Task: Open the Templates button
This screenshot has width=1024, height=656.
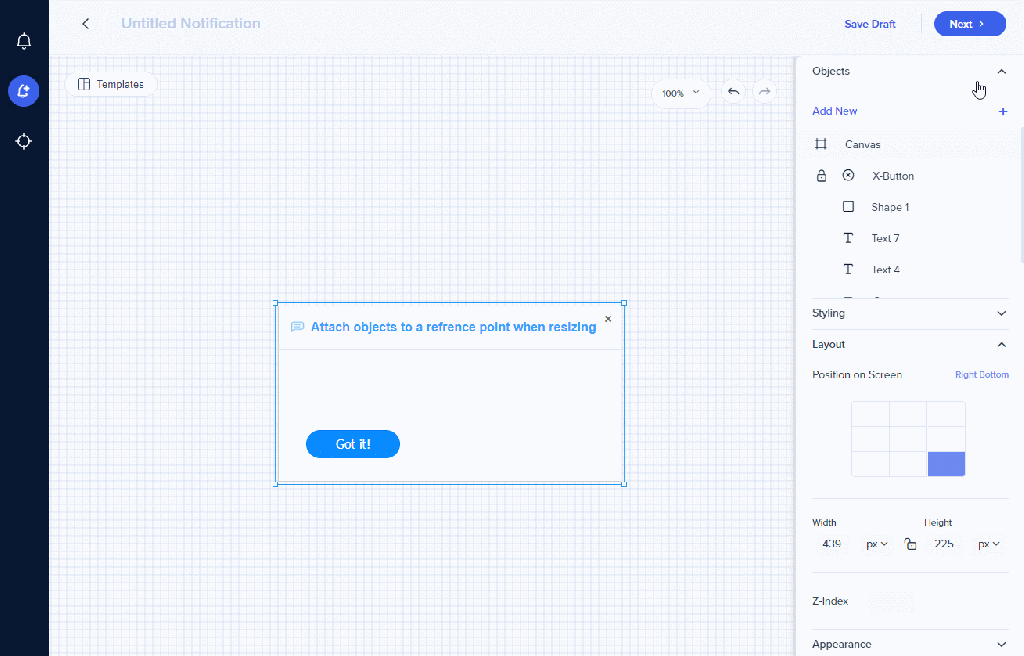Action: click(111, 84)
